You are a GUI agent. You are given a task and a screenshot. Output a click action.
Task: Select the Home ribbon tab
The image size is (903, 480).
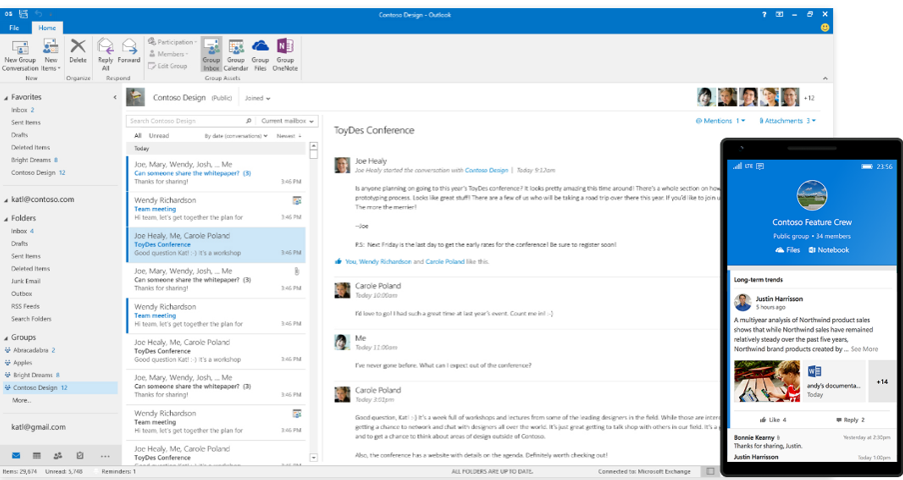tap(47, 27)
